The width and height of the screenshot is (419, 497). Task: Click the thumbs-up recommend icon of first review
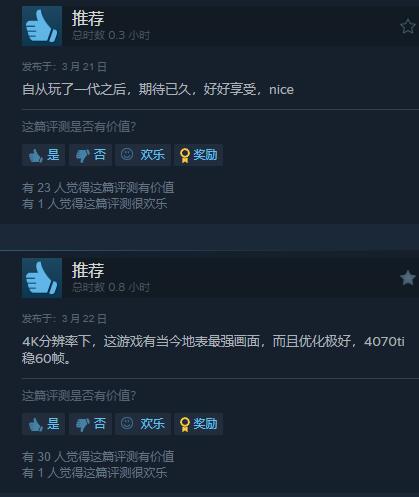click(42, 26)
